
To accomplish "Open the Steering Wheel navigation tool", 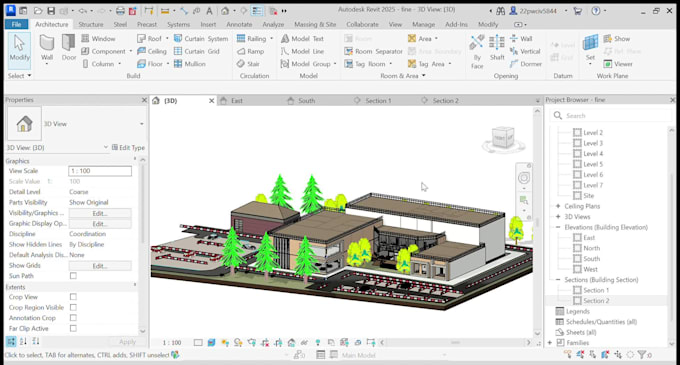I will tap(524, 178).
